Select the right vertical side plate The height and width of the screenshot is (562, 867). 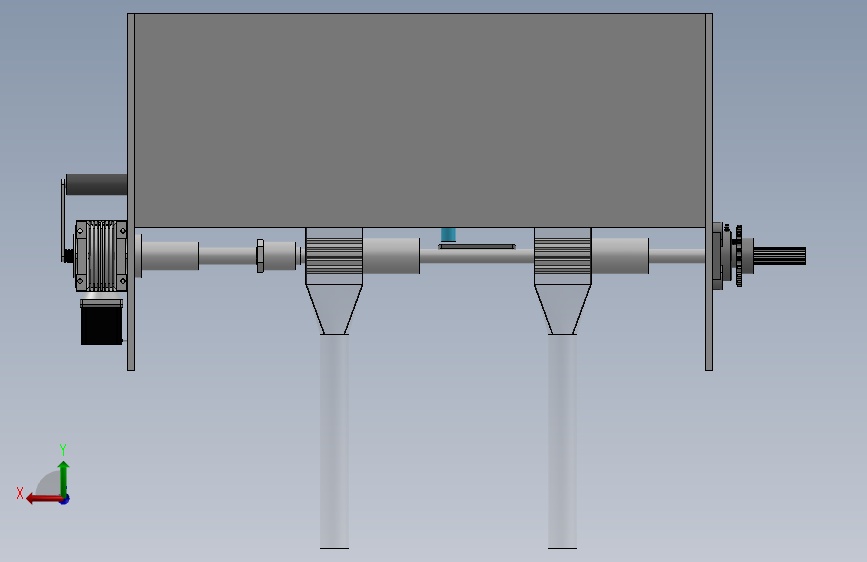(709, 192)
